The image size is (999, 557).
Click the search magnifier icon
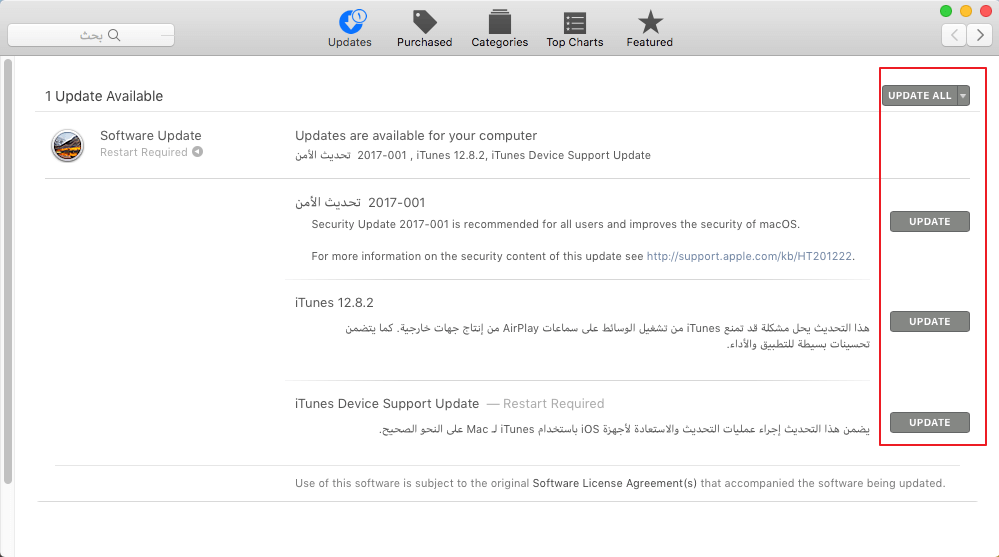coord(114,35)
